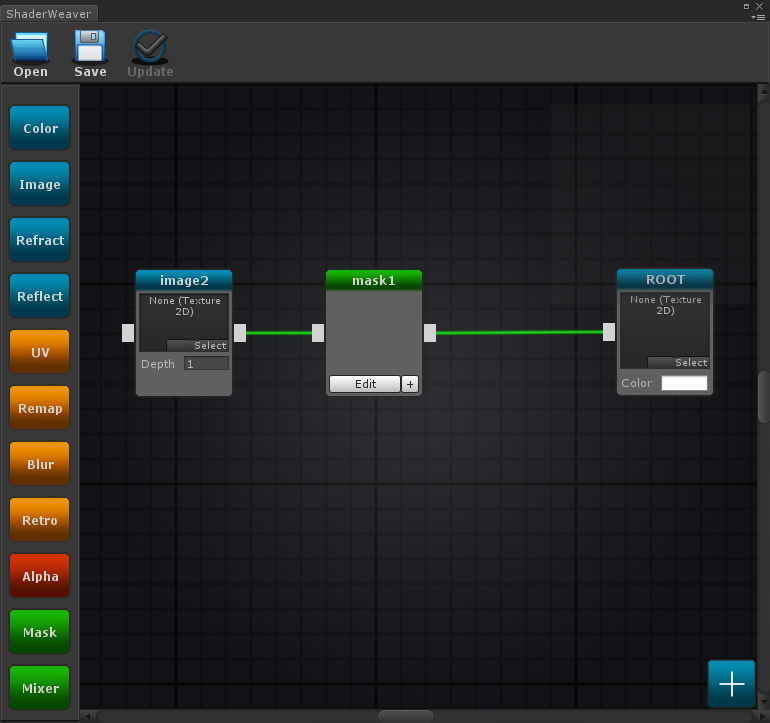
Task: Click the vertical scrollbar down arrow
Action: point(764,702)
